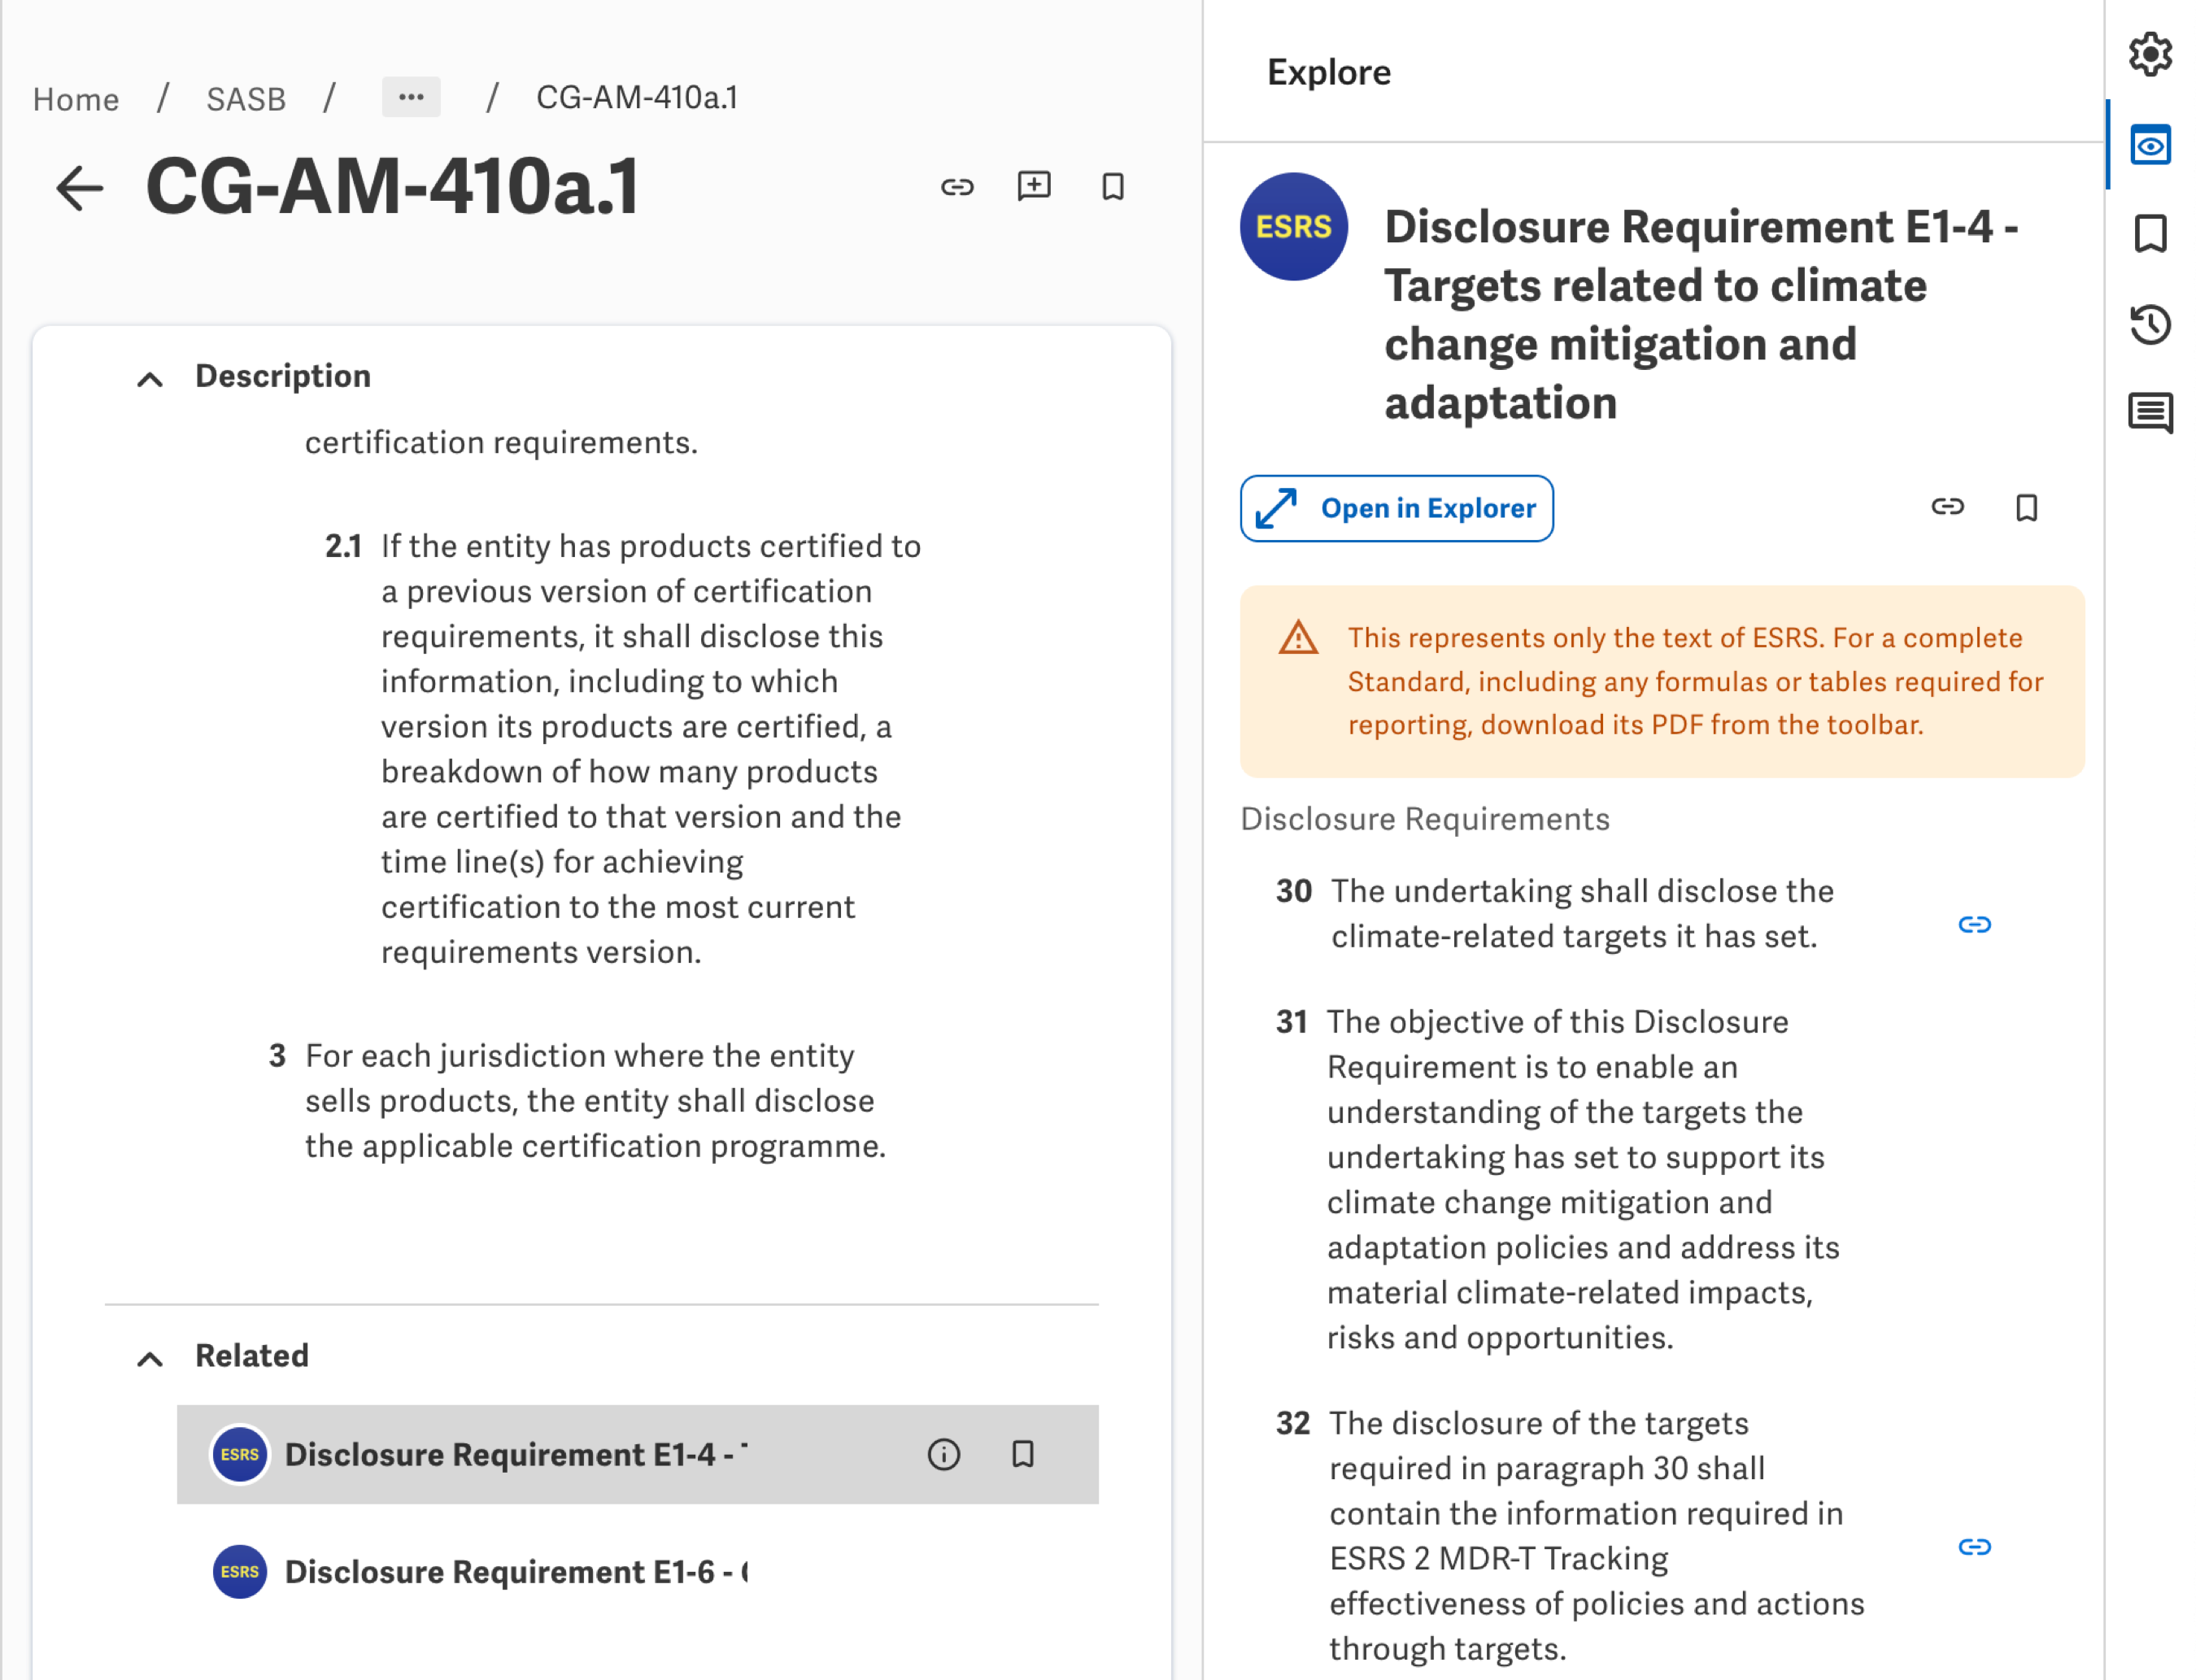Click description item 3 jurisdiction text
The image size is (2196, 1680).
[595, 1100]
